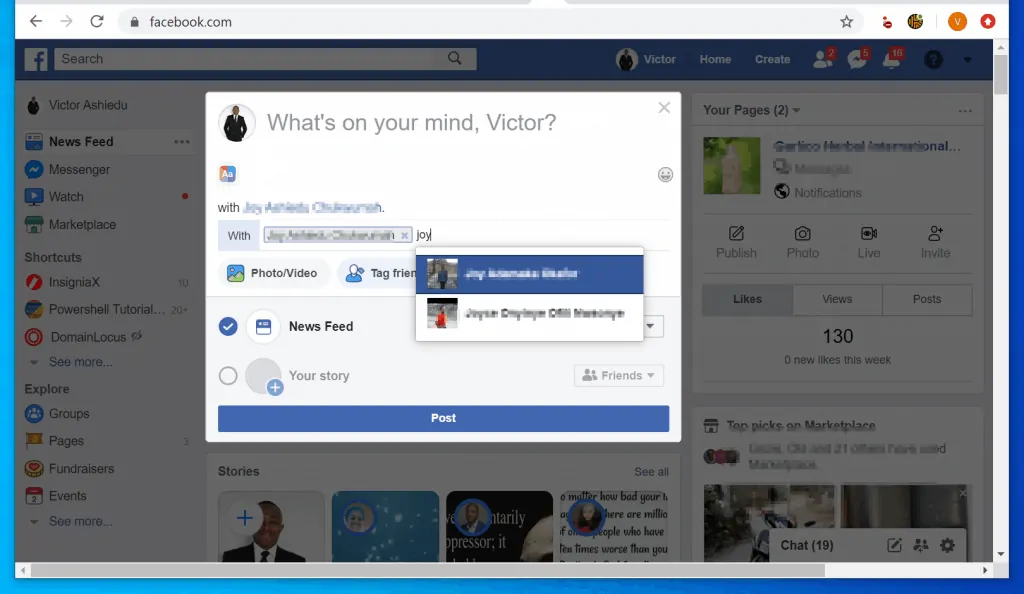Image resolution: width=1024 pixels, height=594 pixels.
Task: Add to your story plus card
Action: (271, 526)
